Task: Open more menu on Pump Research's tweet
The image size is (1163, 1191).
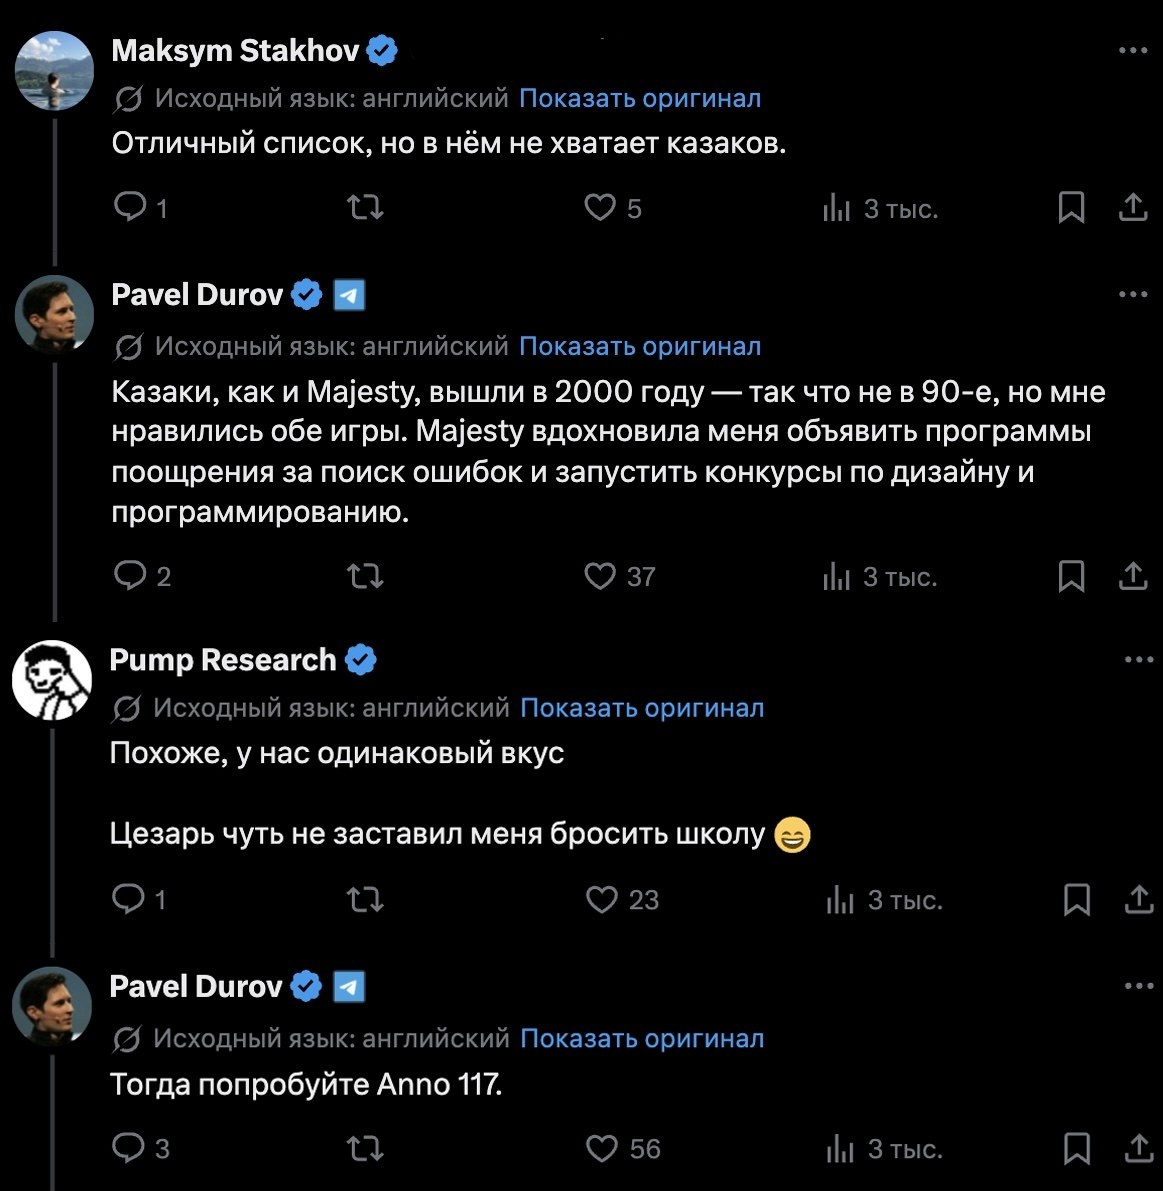Action: tap(1139, 660)
